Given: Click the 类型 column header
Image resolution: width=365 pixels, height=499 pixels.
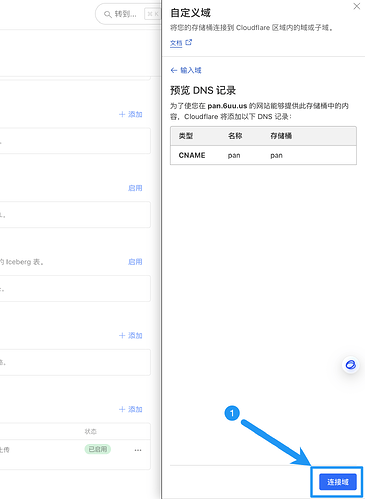Looking at the screenshot, I should [x=186, y=136].
